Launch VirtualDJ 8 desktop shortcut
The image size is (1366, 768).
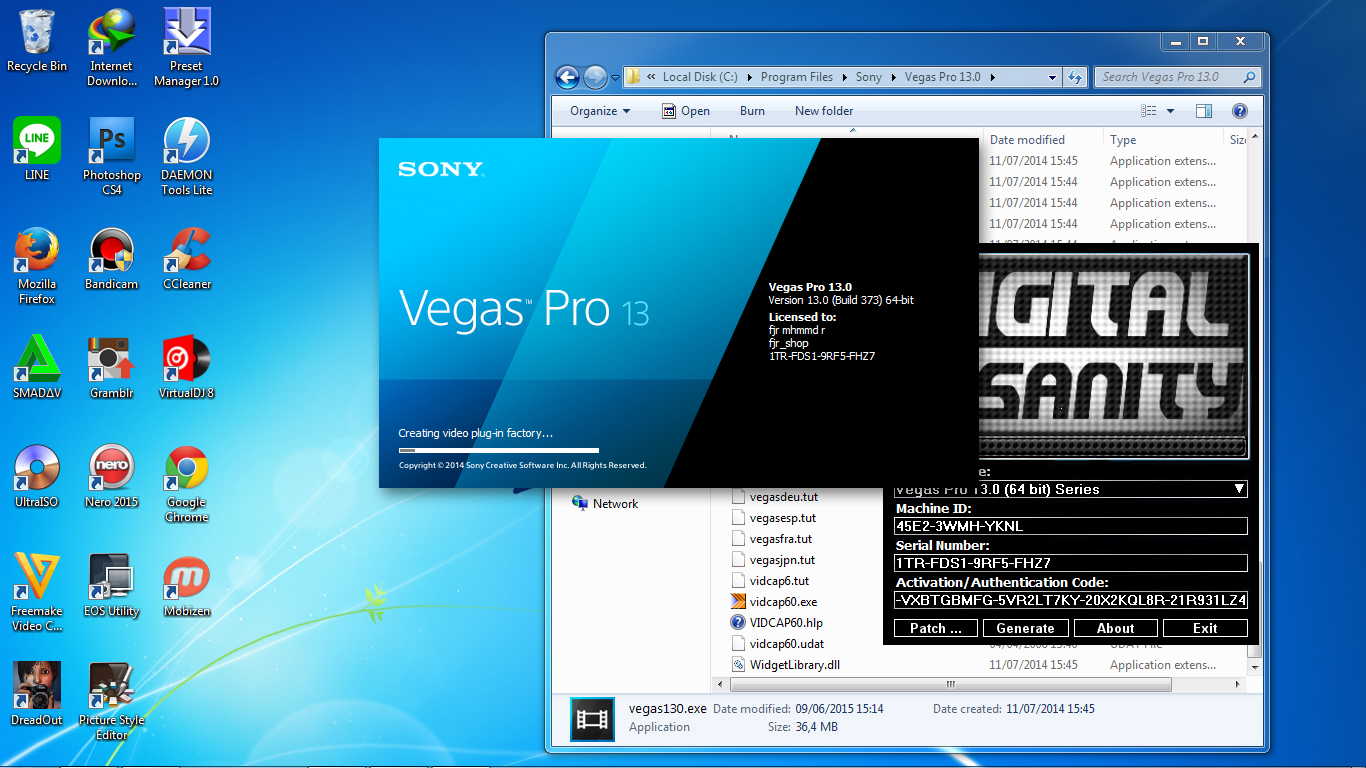[x=186, y=367]
